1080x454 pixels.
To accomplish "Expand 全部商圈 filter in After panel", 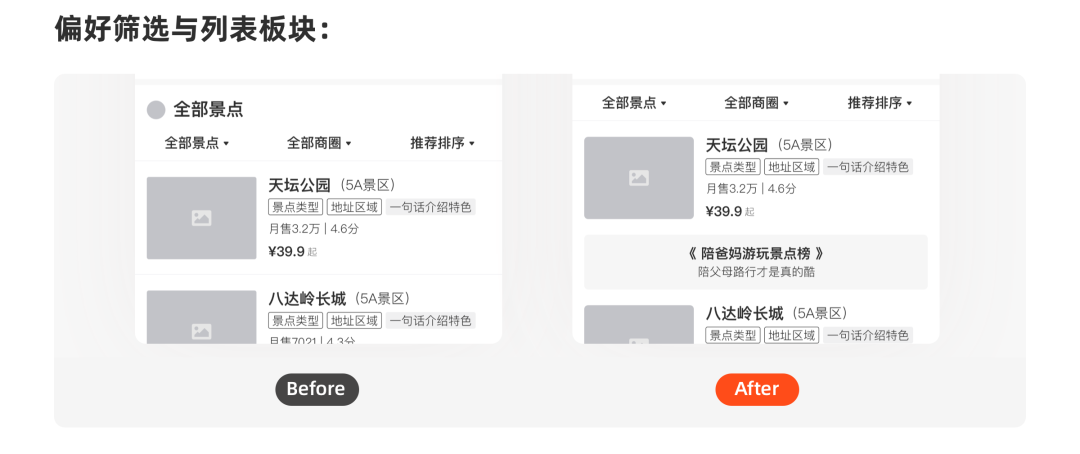I will pyautogui.click(x=756, y=103).
